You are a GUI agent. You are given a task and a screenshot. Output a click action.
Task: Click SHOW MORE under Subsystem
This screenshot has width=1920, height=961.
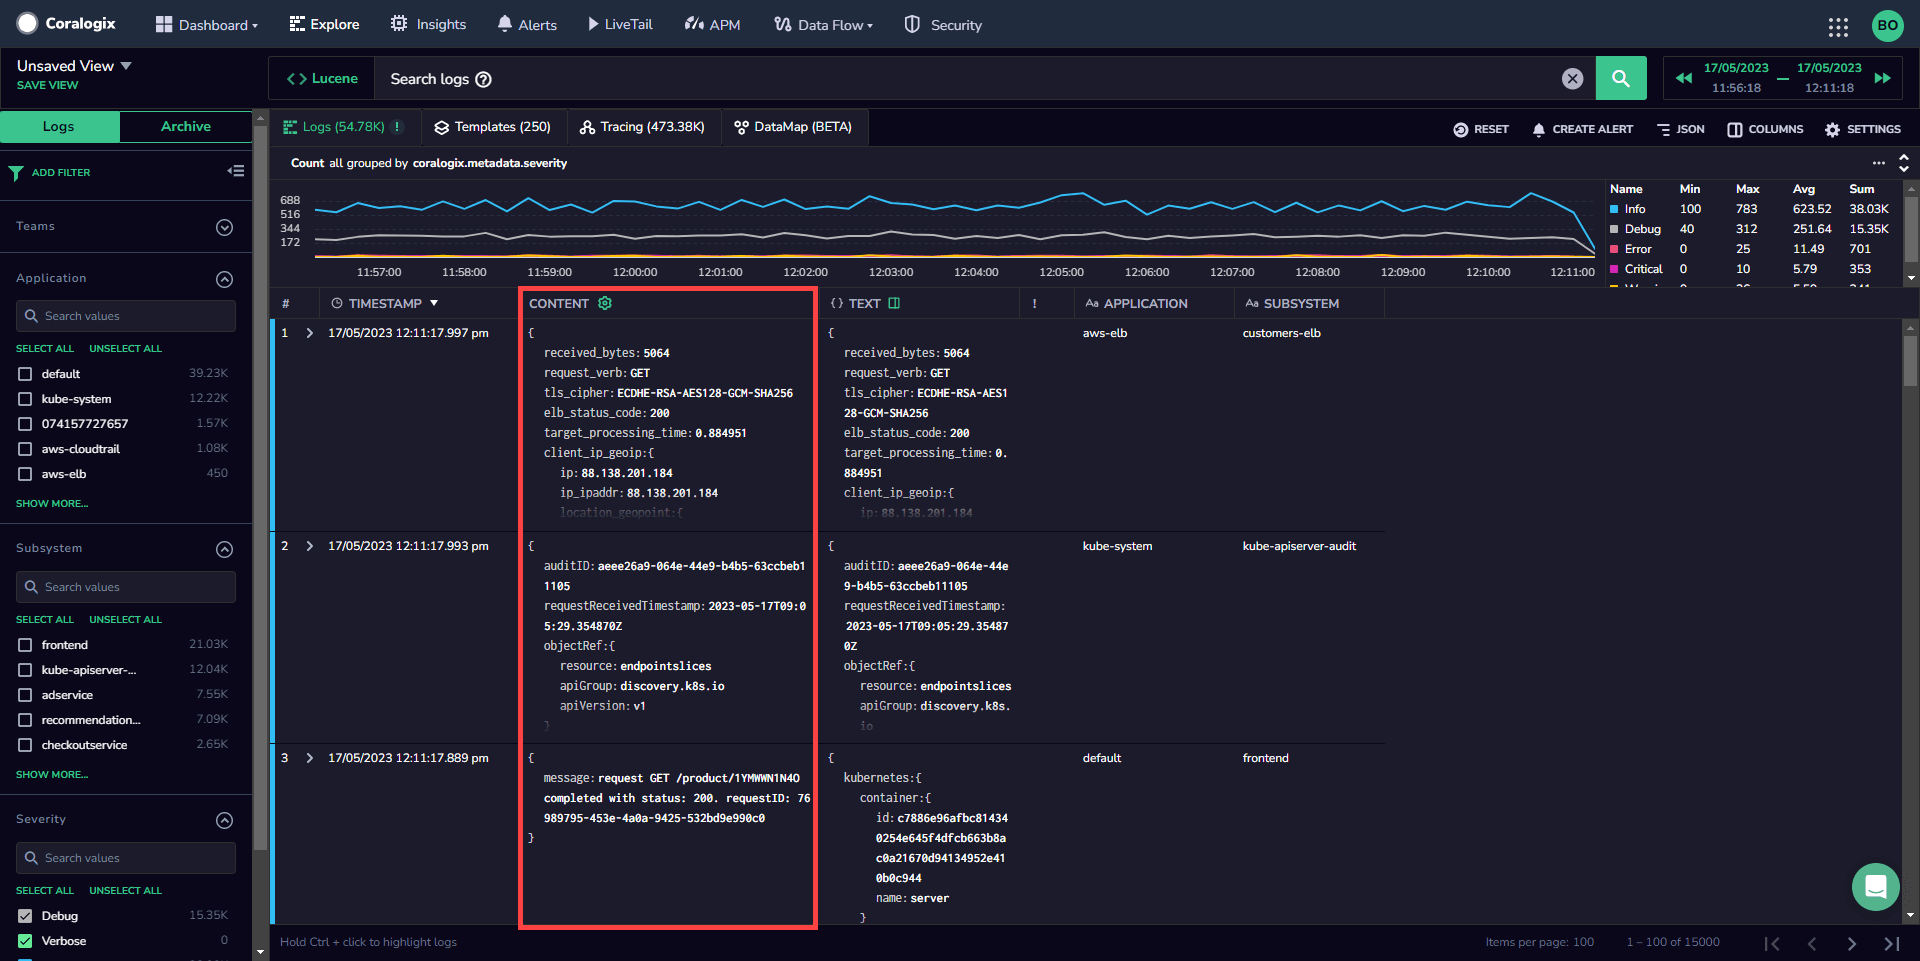pos(52,774)
